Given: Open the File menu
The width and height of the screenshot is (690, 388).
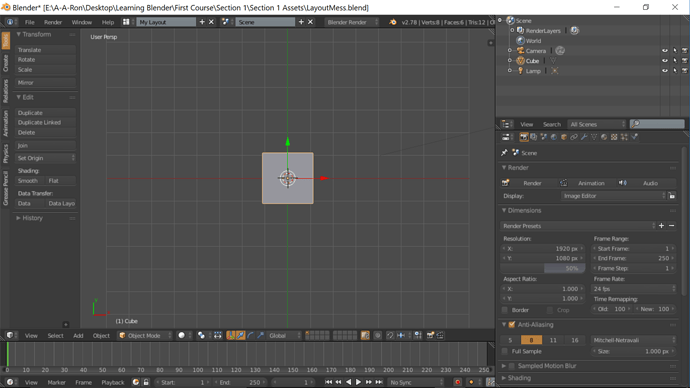Looking at the screenshot, I should tap(29, 22).
